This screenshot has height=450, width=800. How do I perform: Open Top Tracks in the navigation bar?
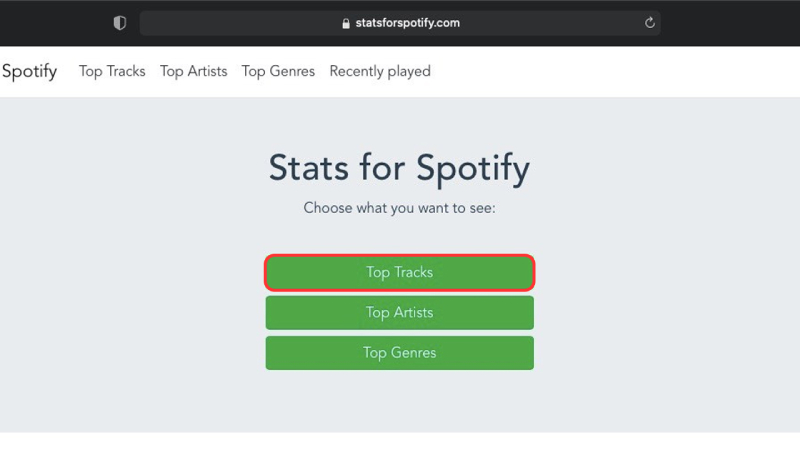[x=112, y=71]
